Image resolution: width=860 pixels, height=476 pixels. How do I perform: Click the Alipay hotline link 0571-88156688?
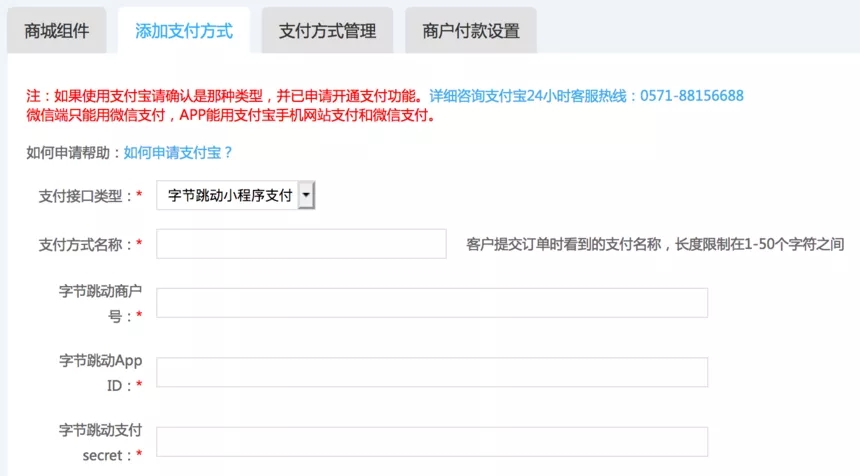pos(586,96)
